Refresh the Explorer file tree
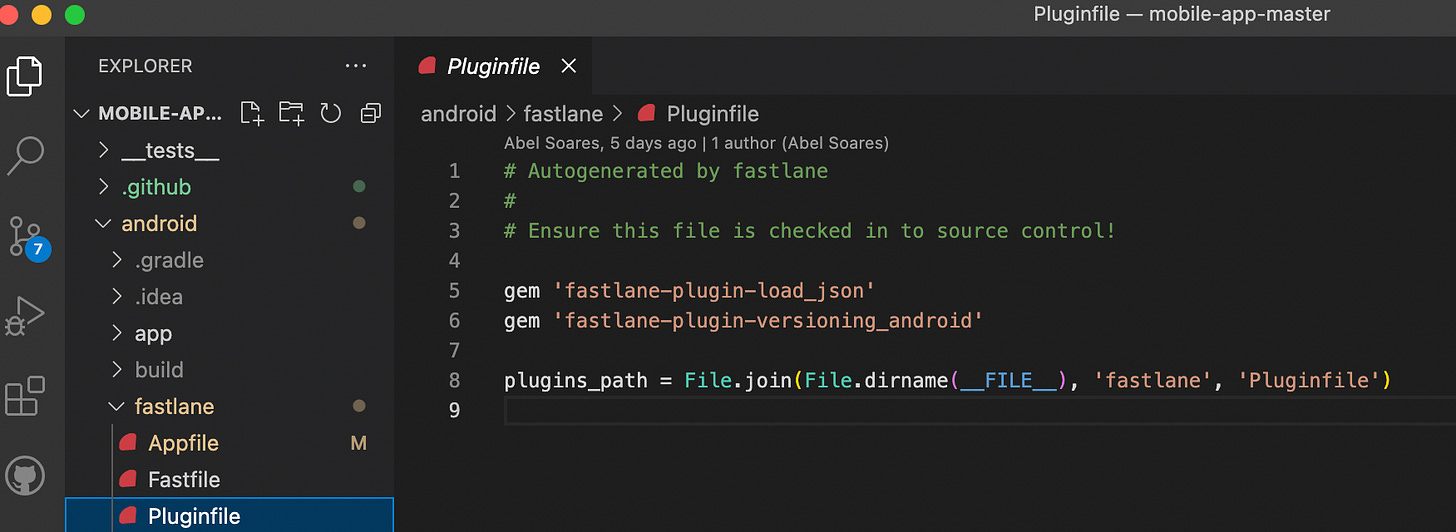Viewport: 1456px width, 532px height. point(331,113)
